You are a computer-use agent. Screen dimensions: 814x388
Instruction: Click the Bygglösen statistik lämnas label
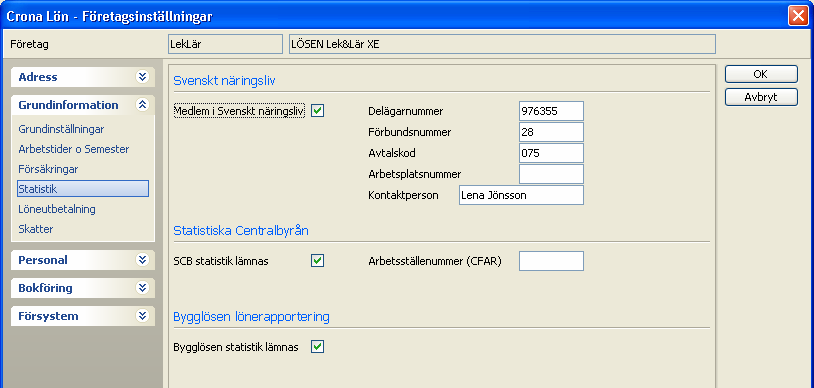click(x=236, y=347)
